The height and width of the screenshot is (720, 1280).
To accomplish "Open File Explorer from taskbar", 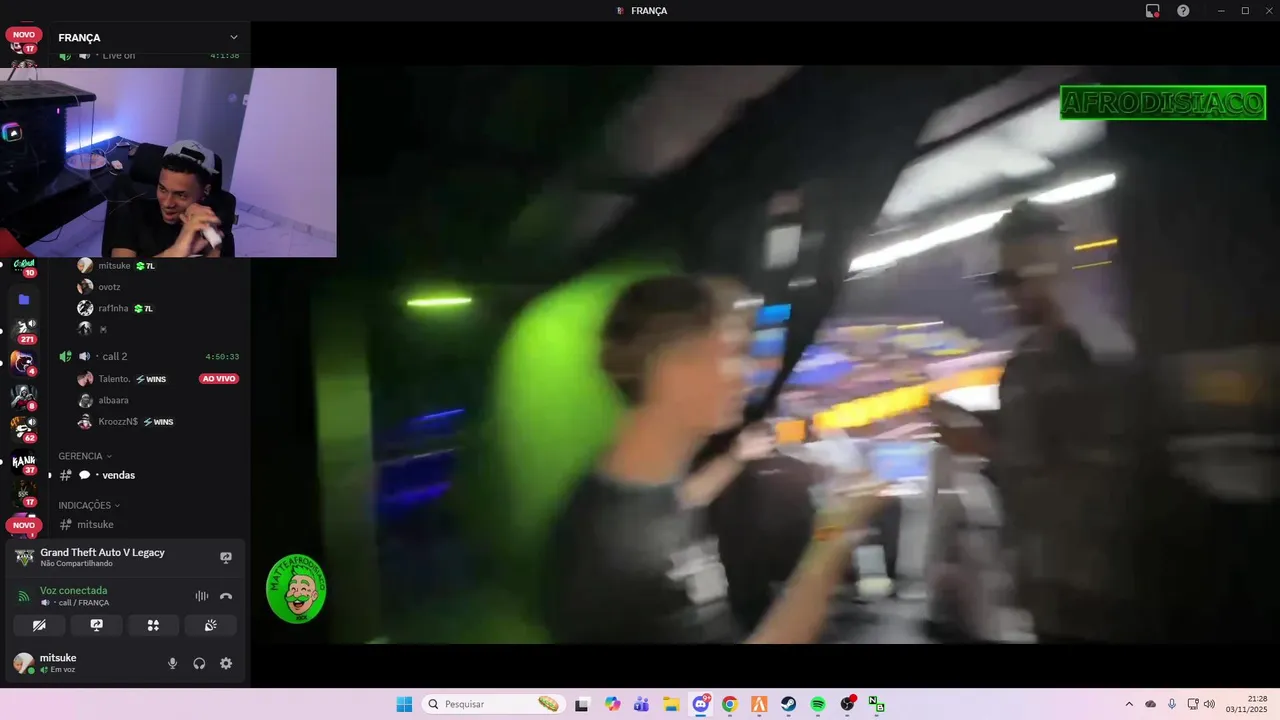I will tap(671, 704).
